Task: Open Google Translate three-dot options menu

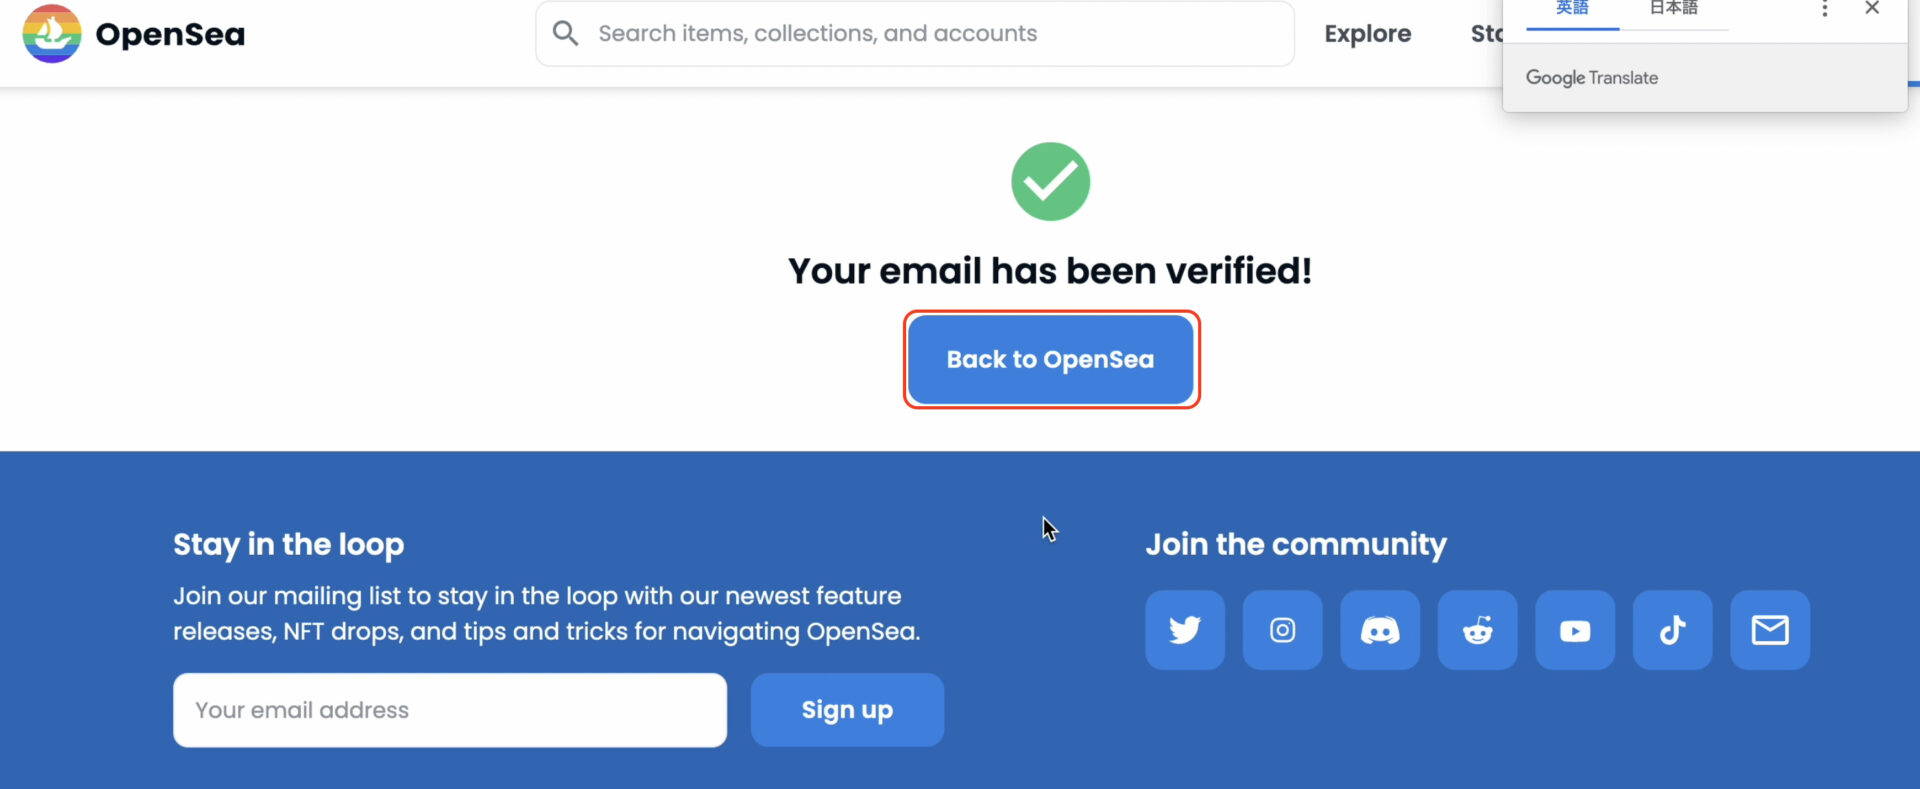Action: (x=1825, y=9)
